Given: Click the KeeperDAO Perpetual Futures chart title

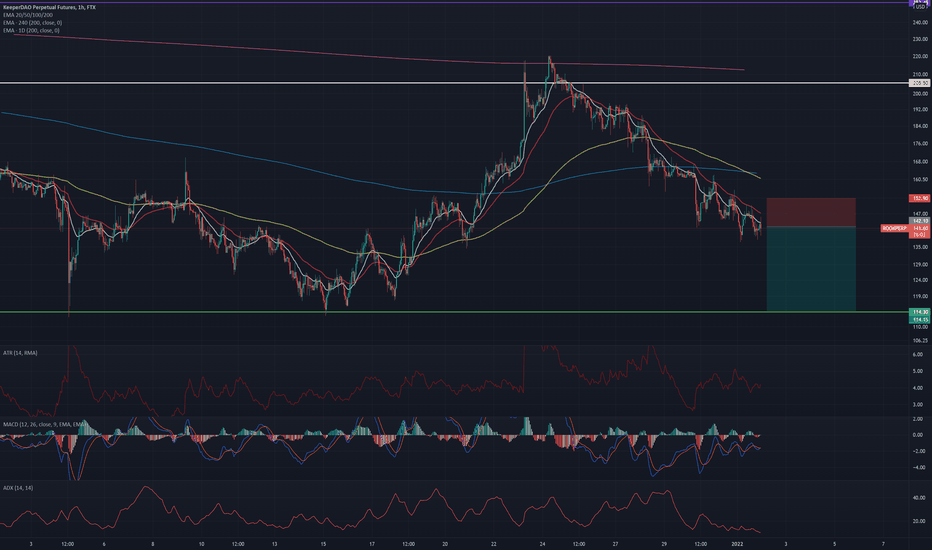Looking at the screenshot, I should coord(49,7).
